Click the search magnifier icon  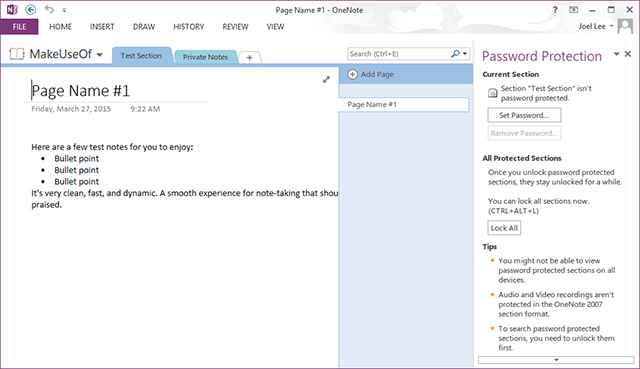point(455,53)
